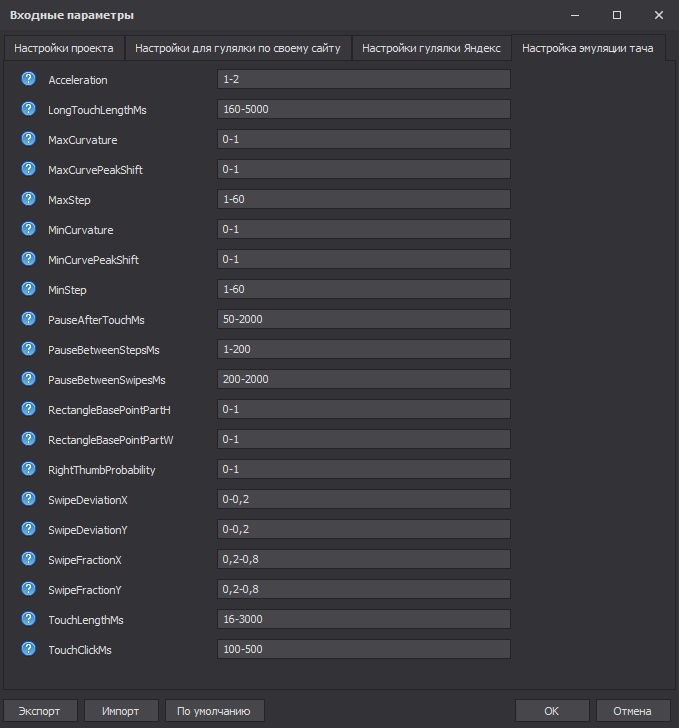
Task: Click the TouchClickMs question mark icon
Action: (28, 649)
